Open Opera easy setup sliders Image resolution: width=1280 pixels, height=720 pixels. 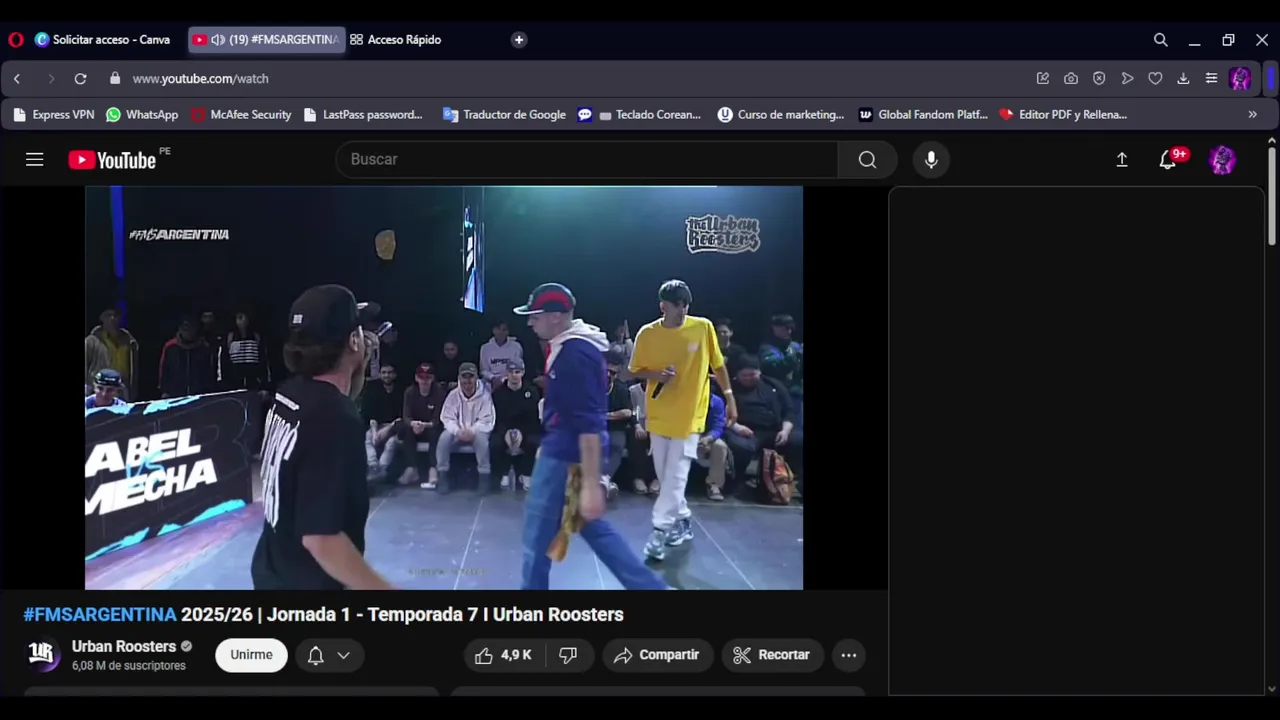[x=1211, y=78]
